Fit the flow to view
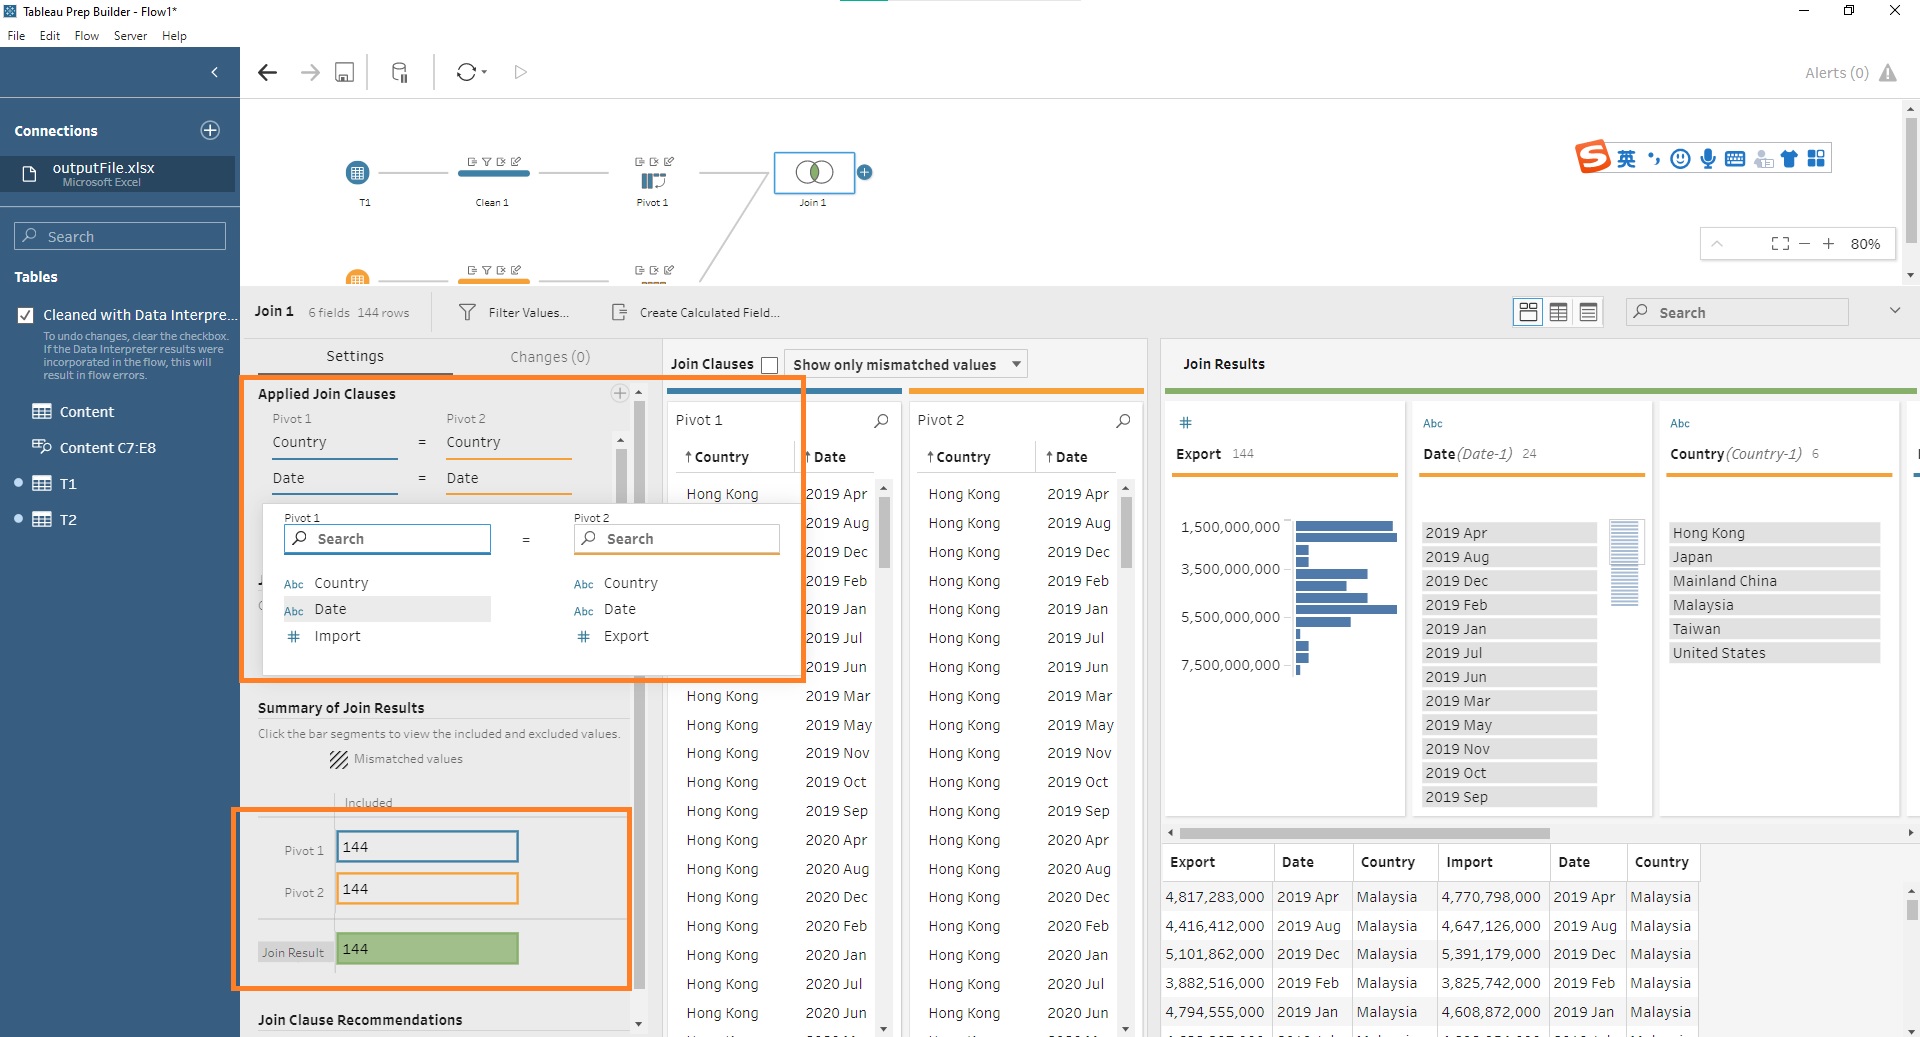 pyautogui.click(x=1780, y=244)
